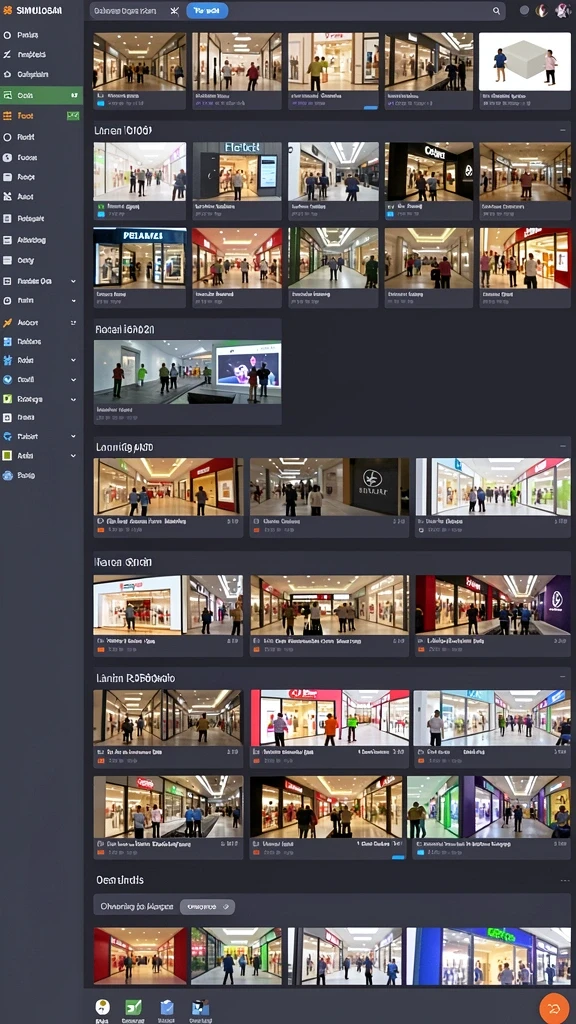Click the magnifier icon in the search bar
The image size is (576, 1024).
[x=496, y=11]
